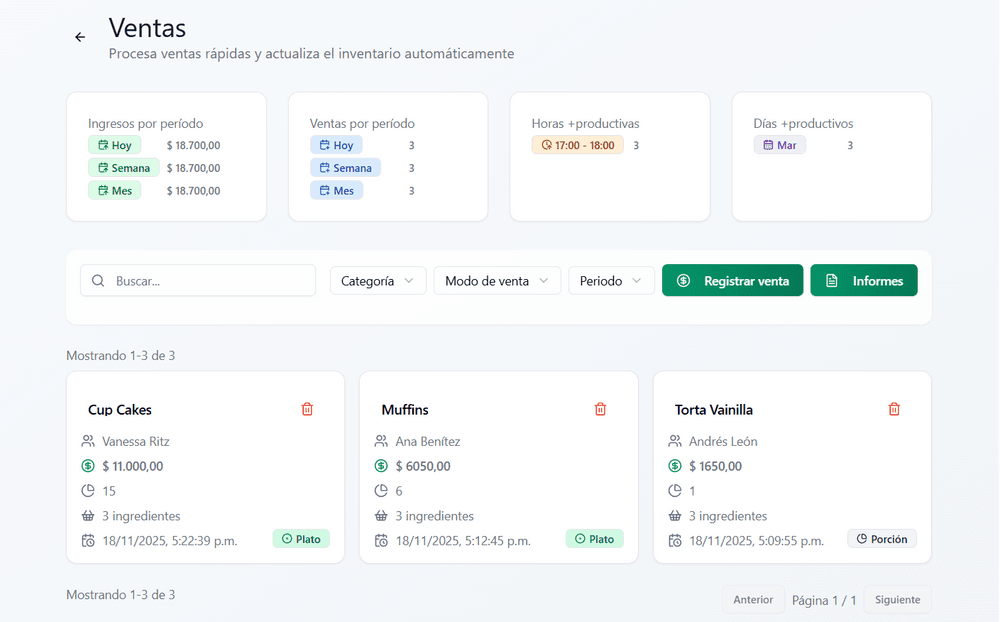Screen dimensions: 1000x622
Task: Select the Mes badge under Ingresos por período
Action: [x=114, y=190]
